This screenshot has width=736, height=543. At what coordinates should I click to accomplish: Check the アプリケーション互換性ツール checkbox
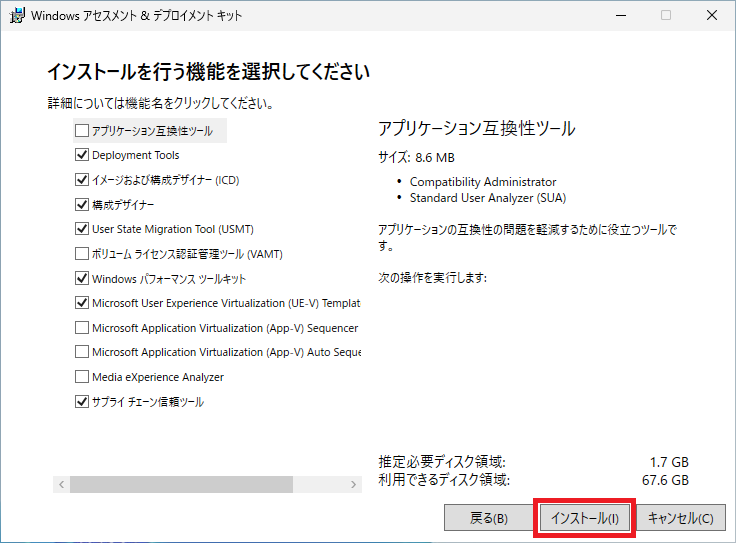click(82, 130)
